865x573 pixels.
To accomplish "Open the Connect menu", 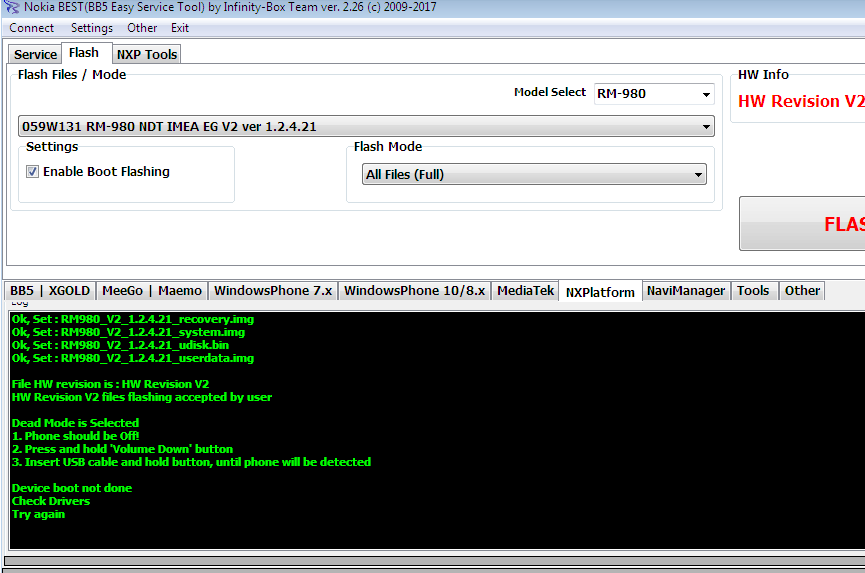I will pos(31,28).
